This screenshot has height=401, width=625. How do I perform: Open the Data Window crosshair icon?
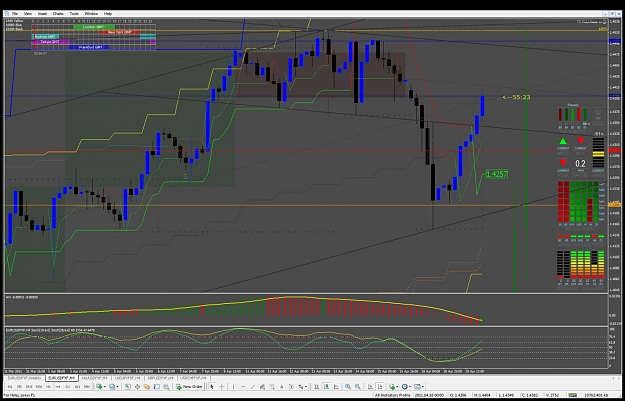pos(137,387)
